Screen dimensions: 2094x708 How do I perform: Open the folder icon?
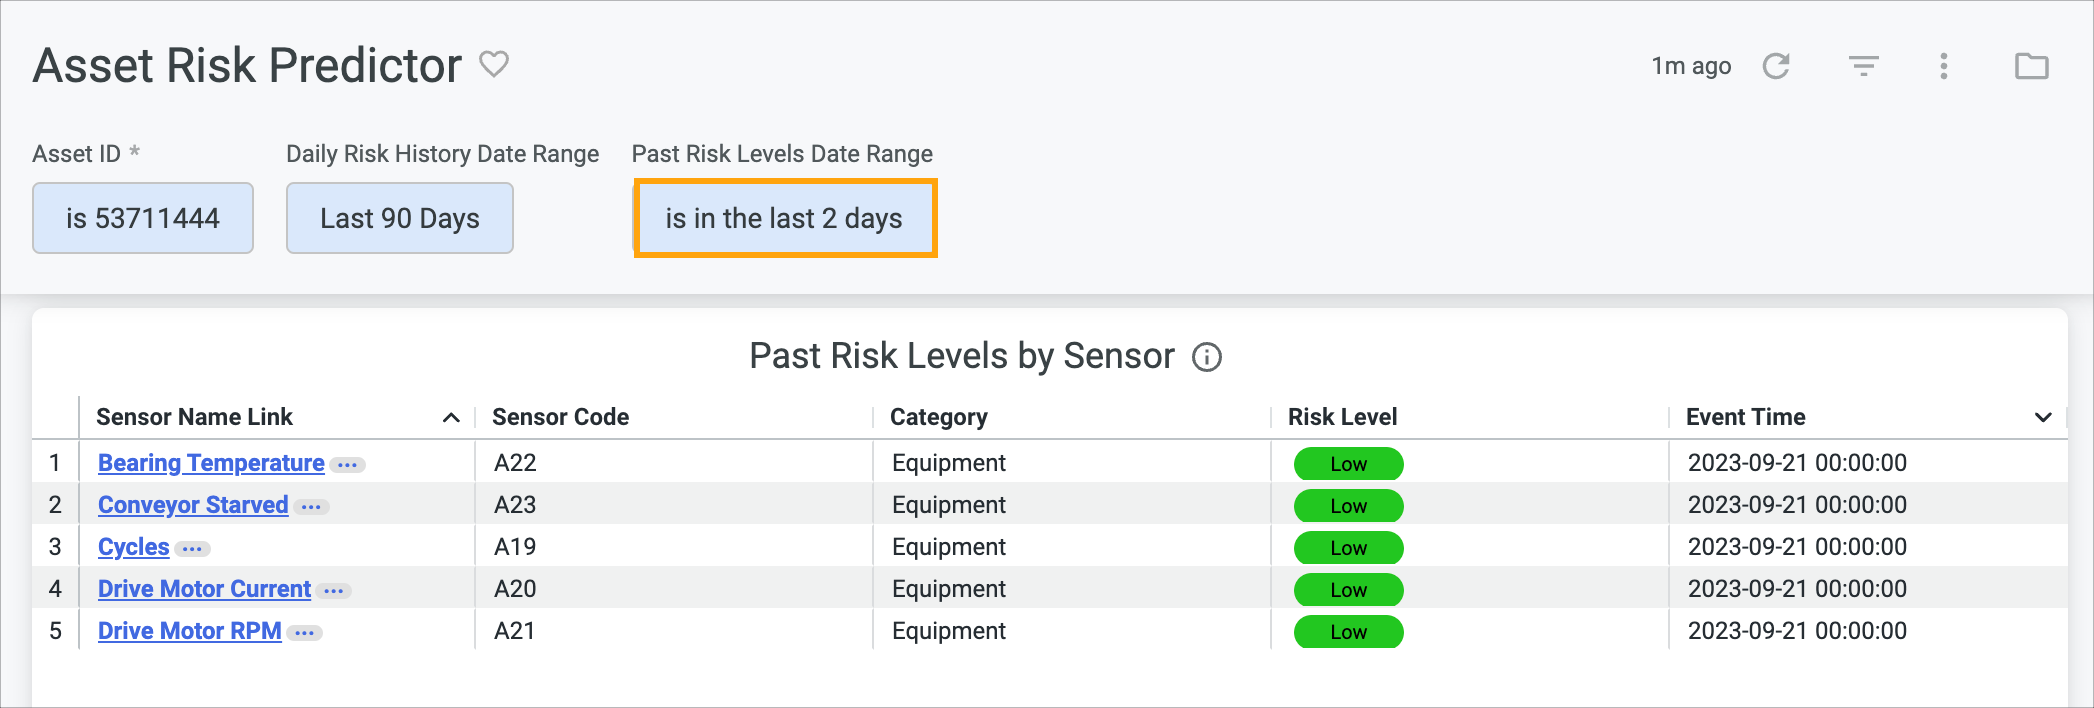[x=2032, y=66]
